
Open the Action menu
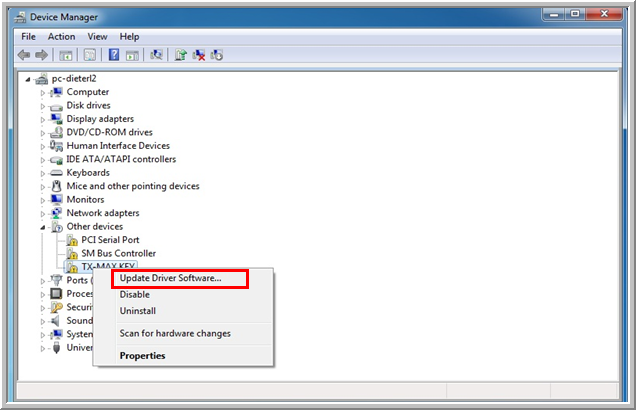coord(61,37)
